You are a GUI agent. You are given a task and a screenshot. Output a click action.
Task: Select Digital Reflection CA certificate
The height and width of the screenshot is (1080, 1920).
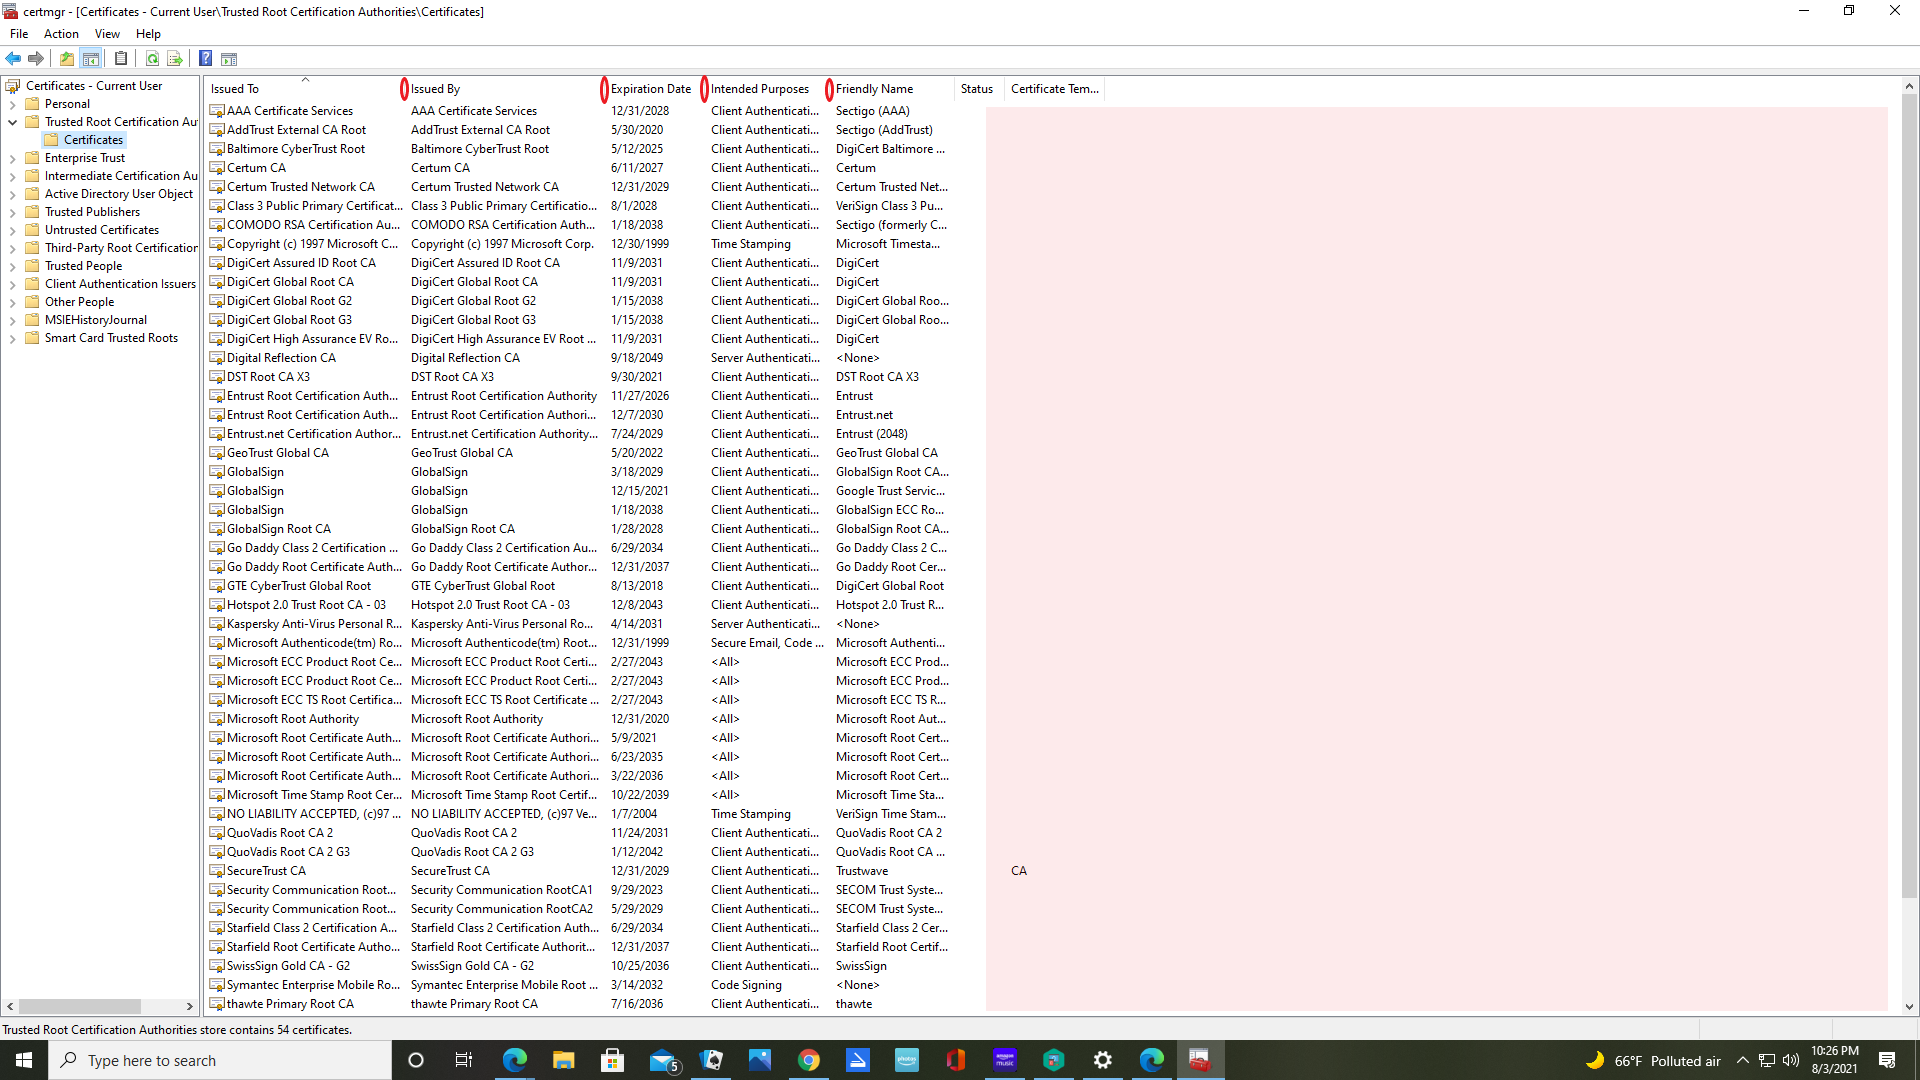pos(281,358)
